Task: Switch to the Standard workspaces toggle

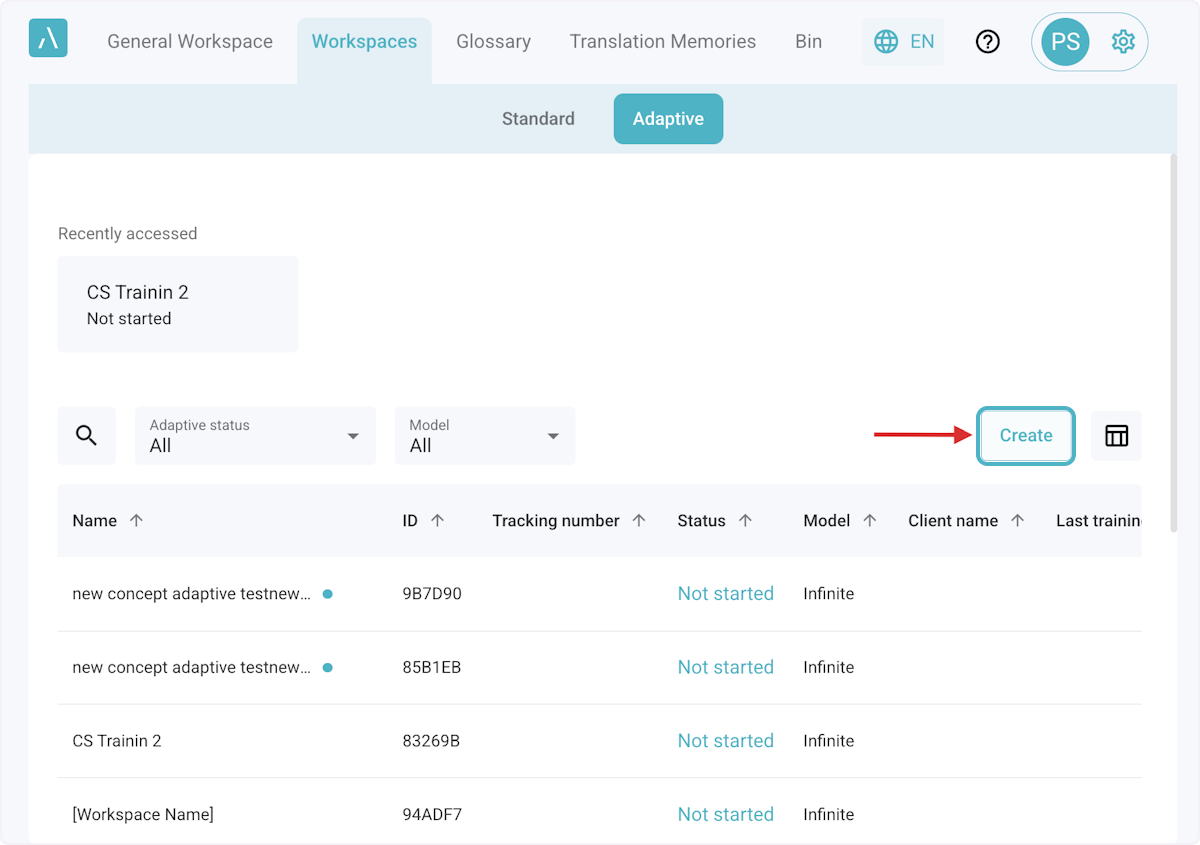Action: coord(538,119)
